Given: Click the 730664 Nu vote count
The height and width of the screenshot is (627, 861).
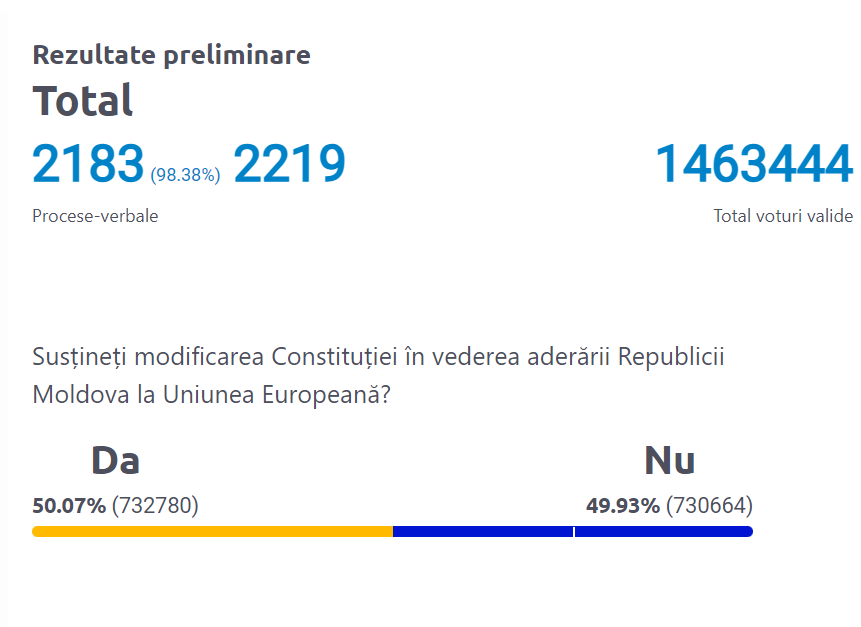Looking at the screenshot, I should (x=709, y=505).
